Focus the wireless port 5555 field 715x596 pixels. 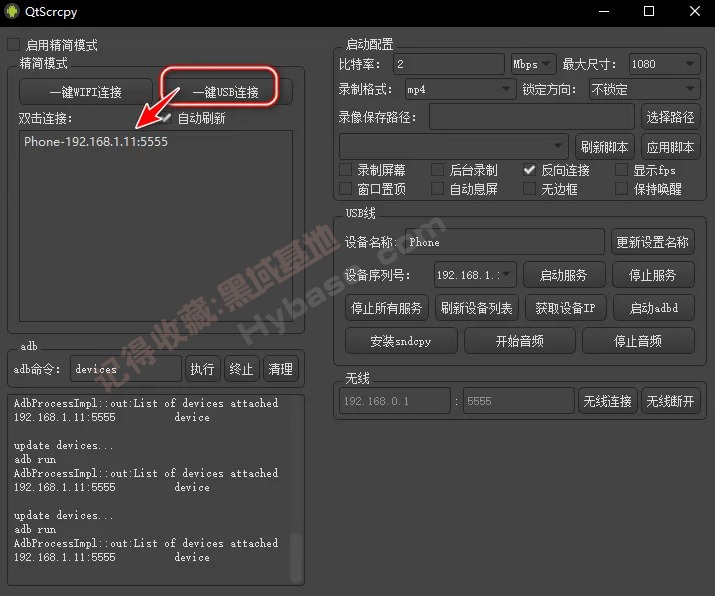[518, 401]
